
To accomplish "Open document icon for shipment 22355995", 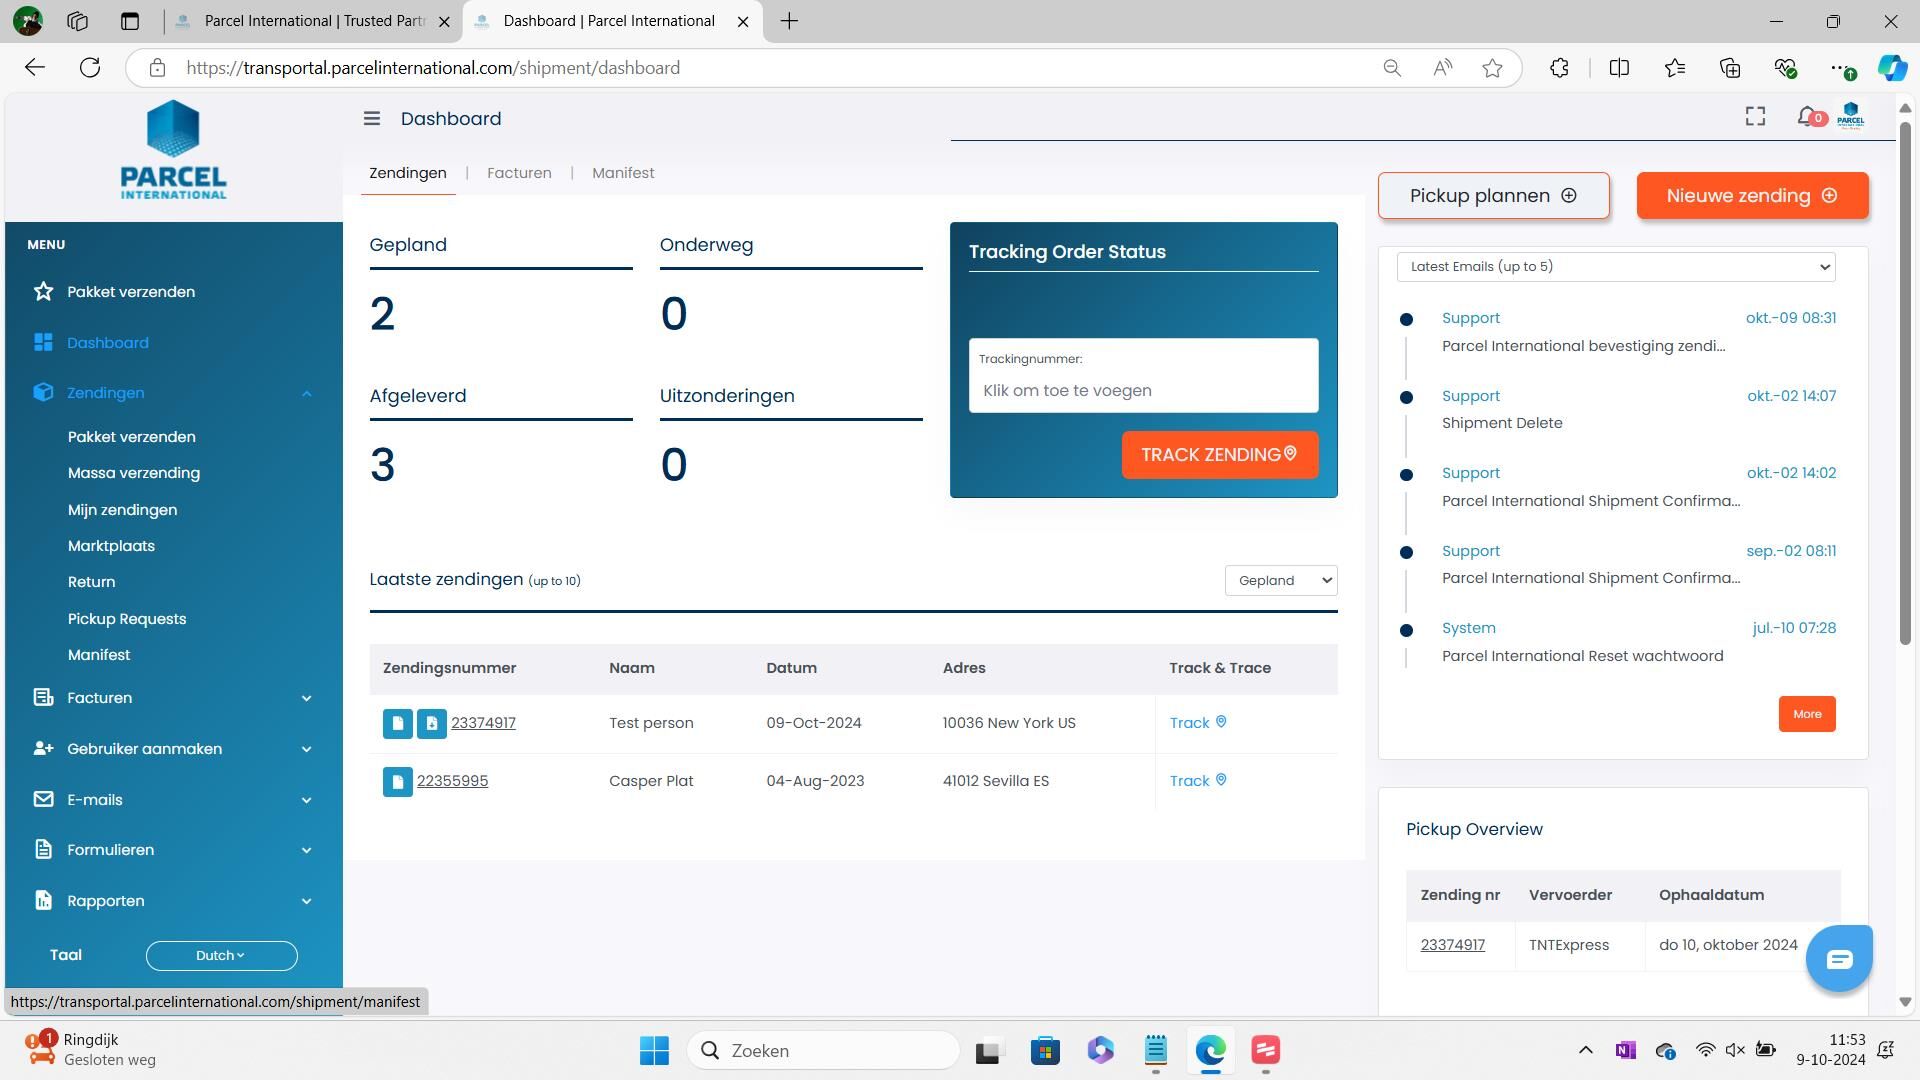I will (397, 782).
